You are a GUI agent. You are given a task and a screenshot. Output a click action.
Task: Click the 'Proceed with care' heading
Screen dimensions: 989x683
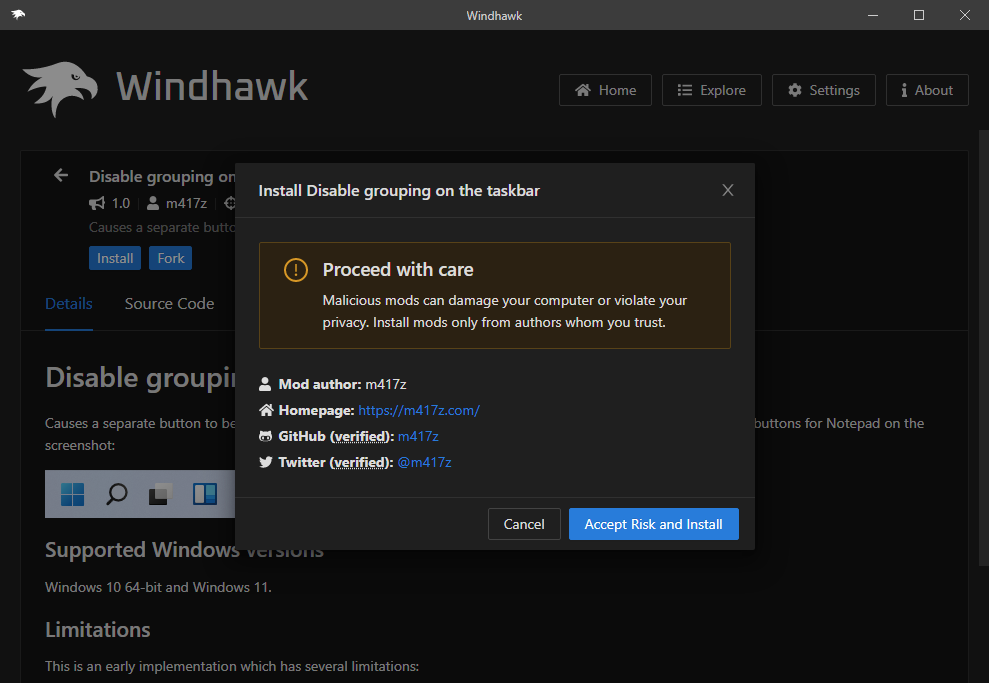(x=398, y=269)
